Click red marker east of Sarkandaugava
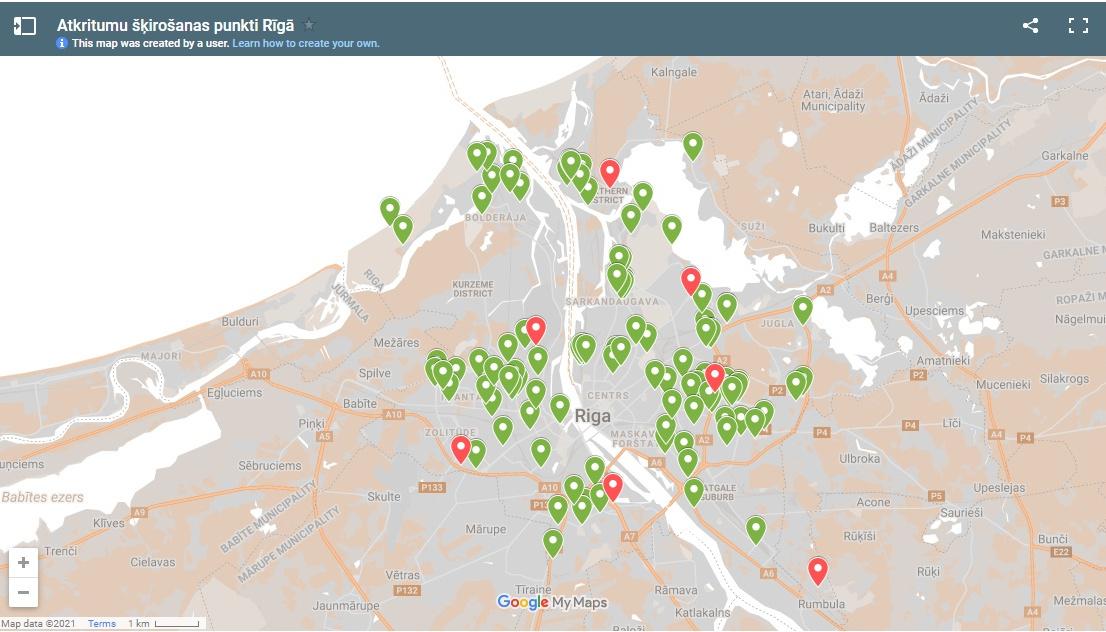Viewport: 1106px width, 632px height. click(x=690, y=279)
